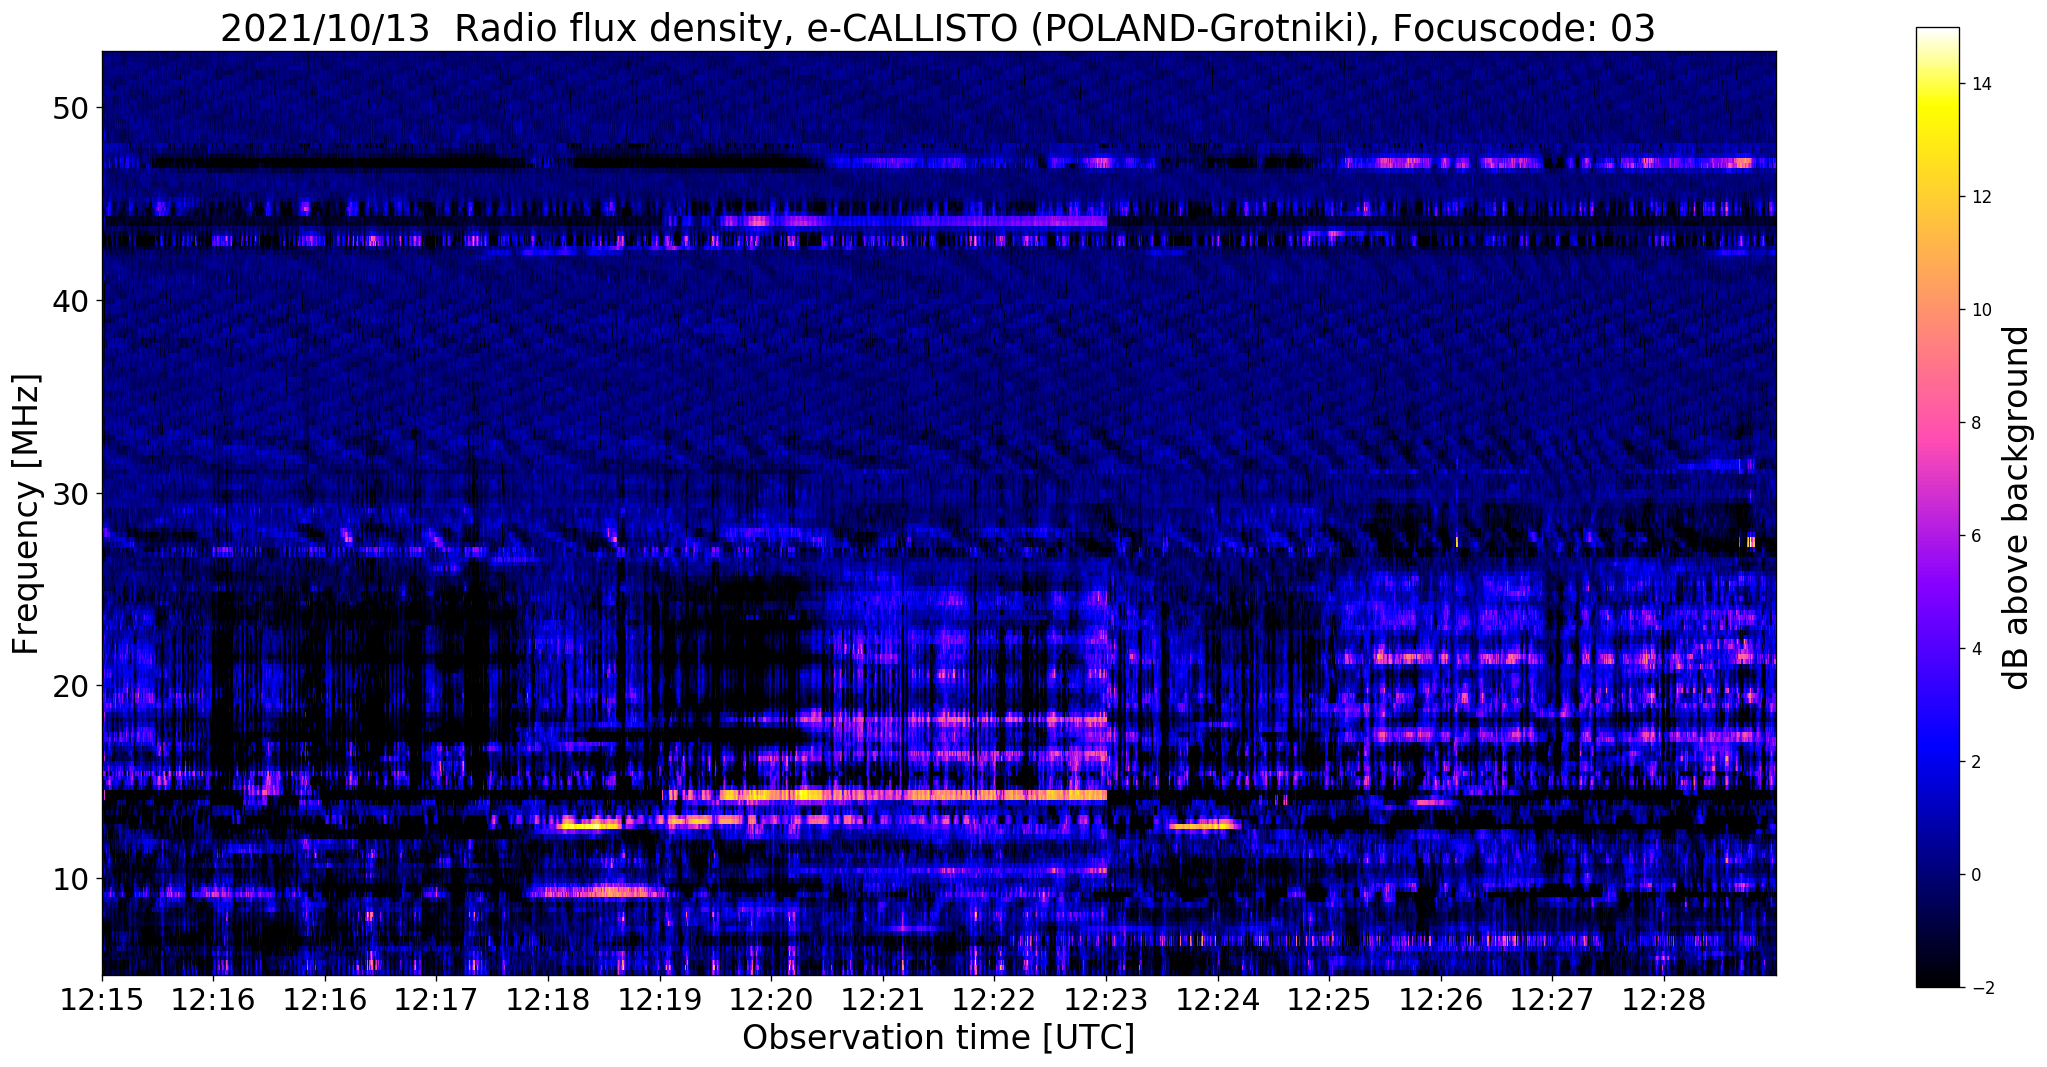Click the 12:25 time tick label
The image size is (2047, 1067).
pyautogui.click(x=1329, y=1000)
